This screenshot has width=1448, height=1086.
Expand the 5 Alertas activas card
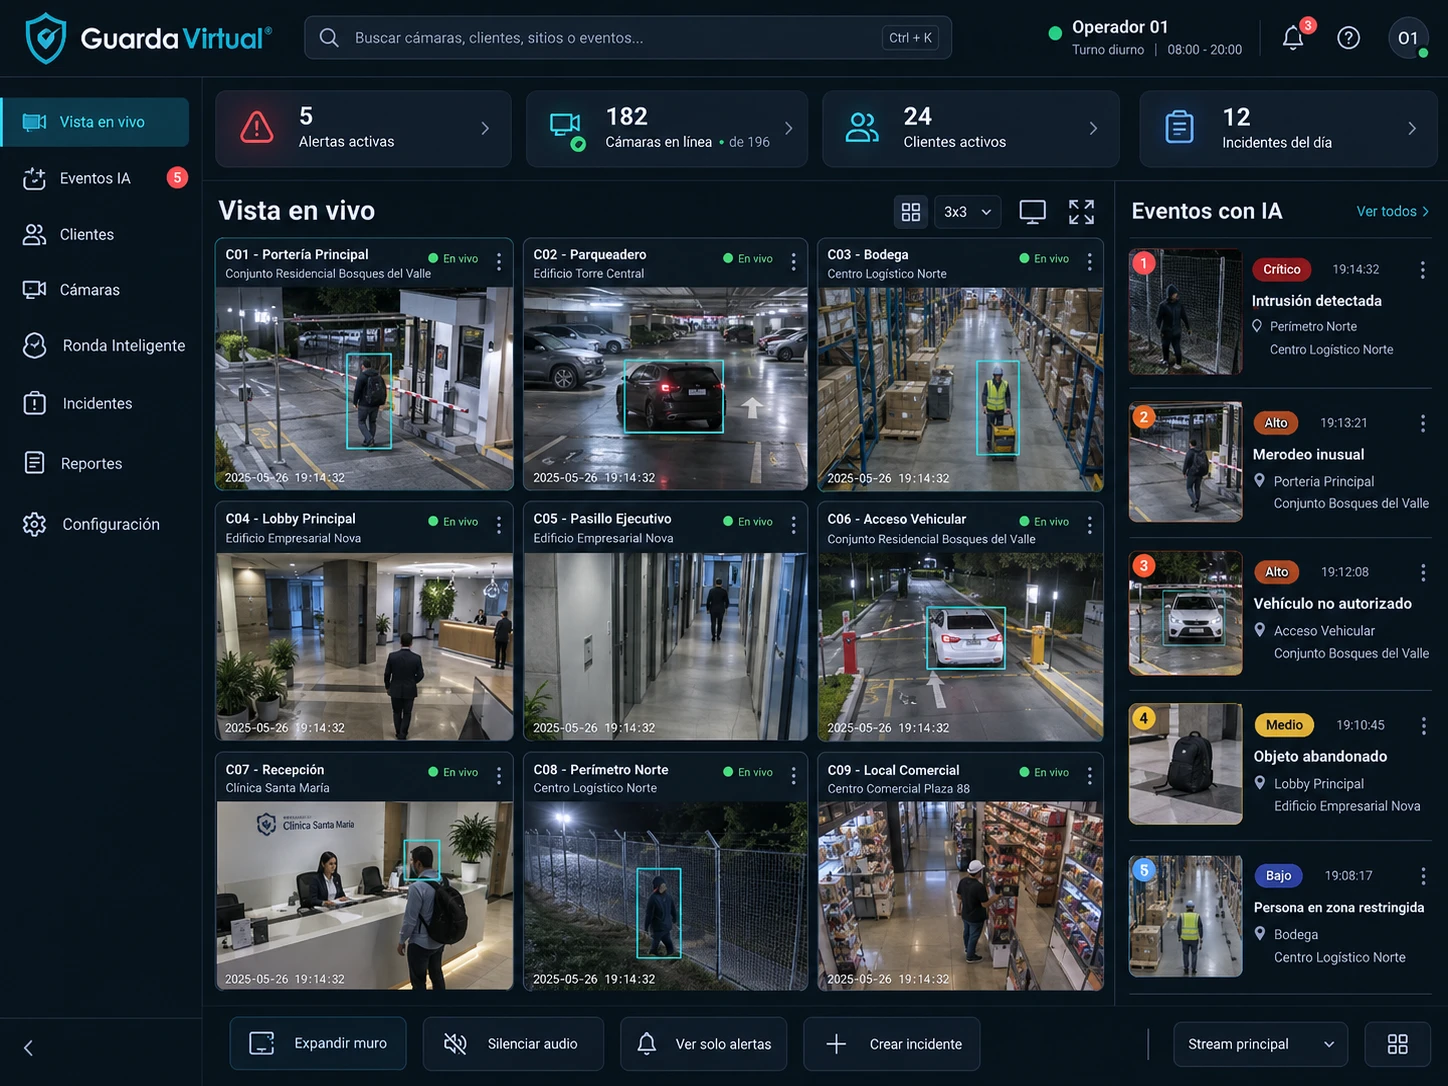coord(364,129)
